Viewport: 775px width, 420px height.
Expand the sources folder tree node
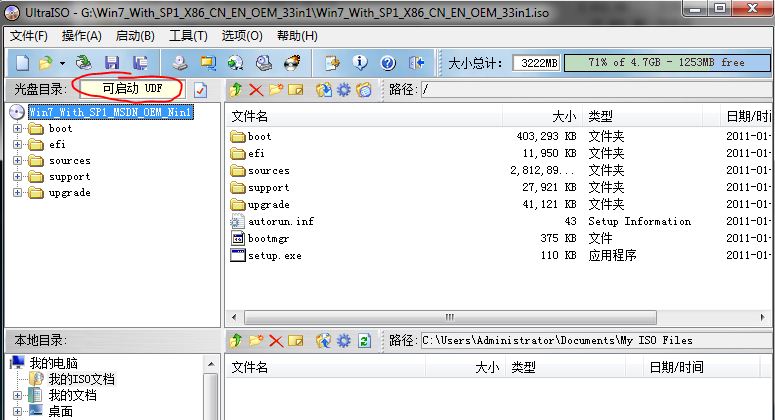(x=17, y=161)
